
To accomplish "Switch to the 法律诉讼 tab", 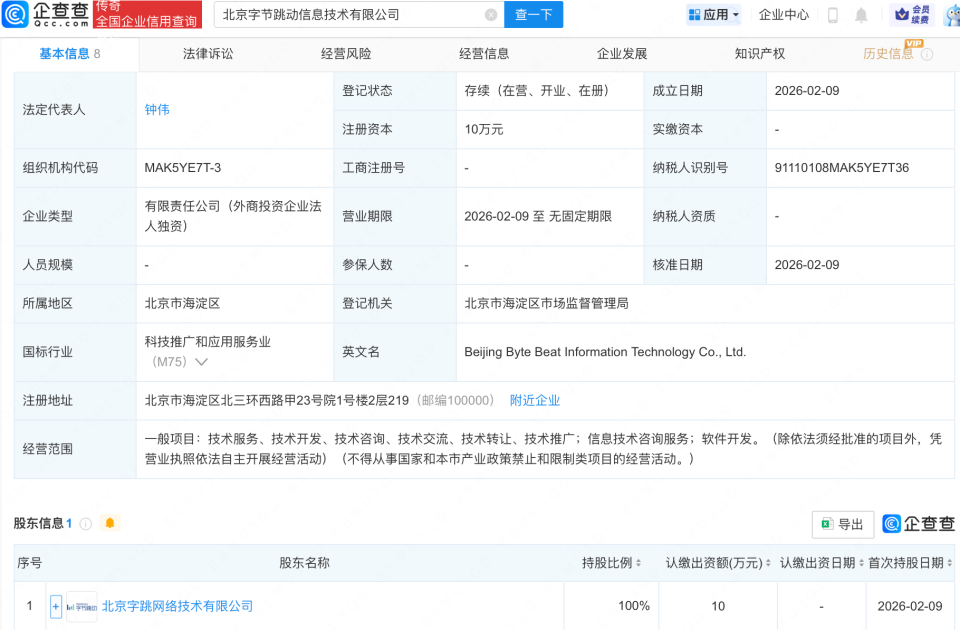I will click(207, 53).
